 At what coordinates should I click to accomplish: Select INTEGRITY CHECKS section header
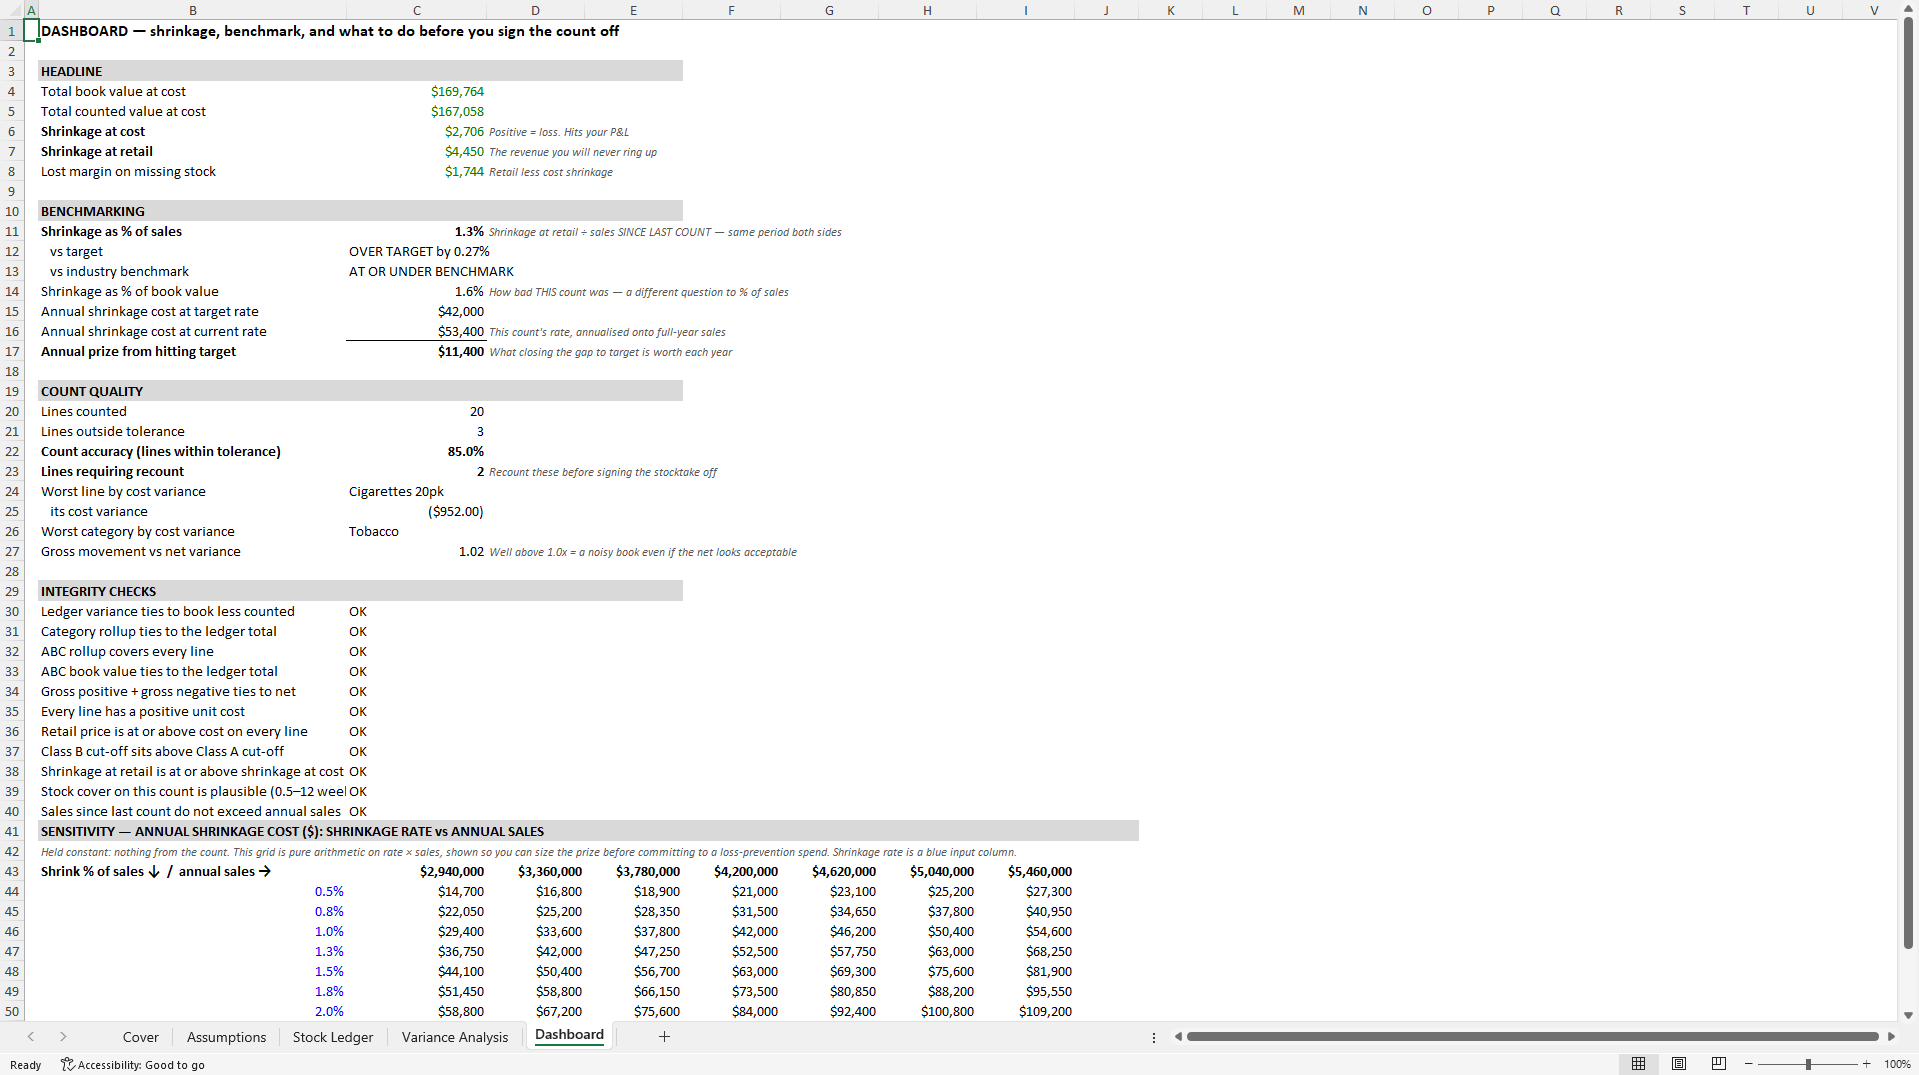click(x=192, y=591)
